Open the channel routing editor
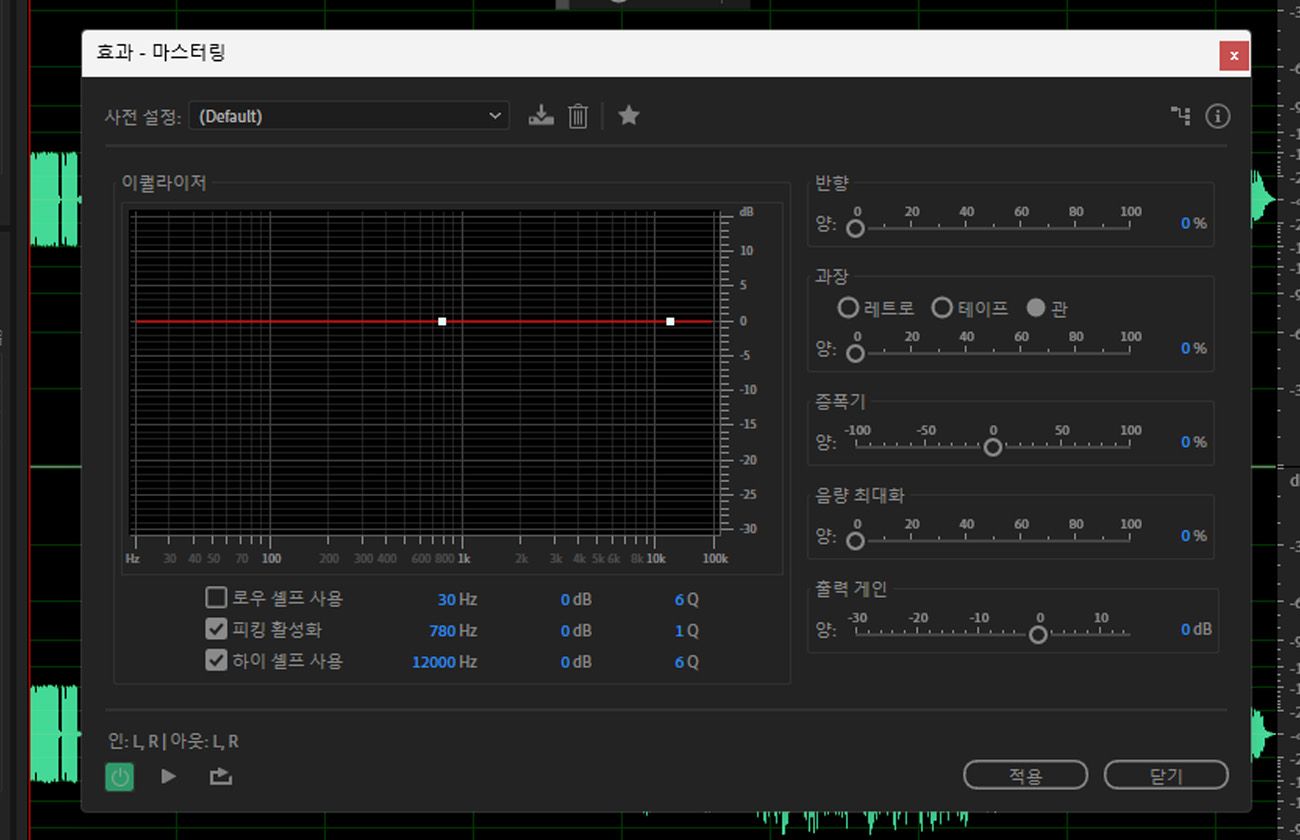This screenshot has height=840, width=1300. click(x=1181, y=116)
